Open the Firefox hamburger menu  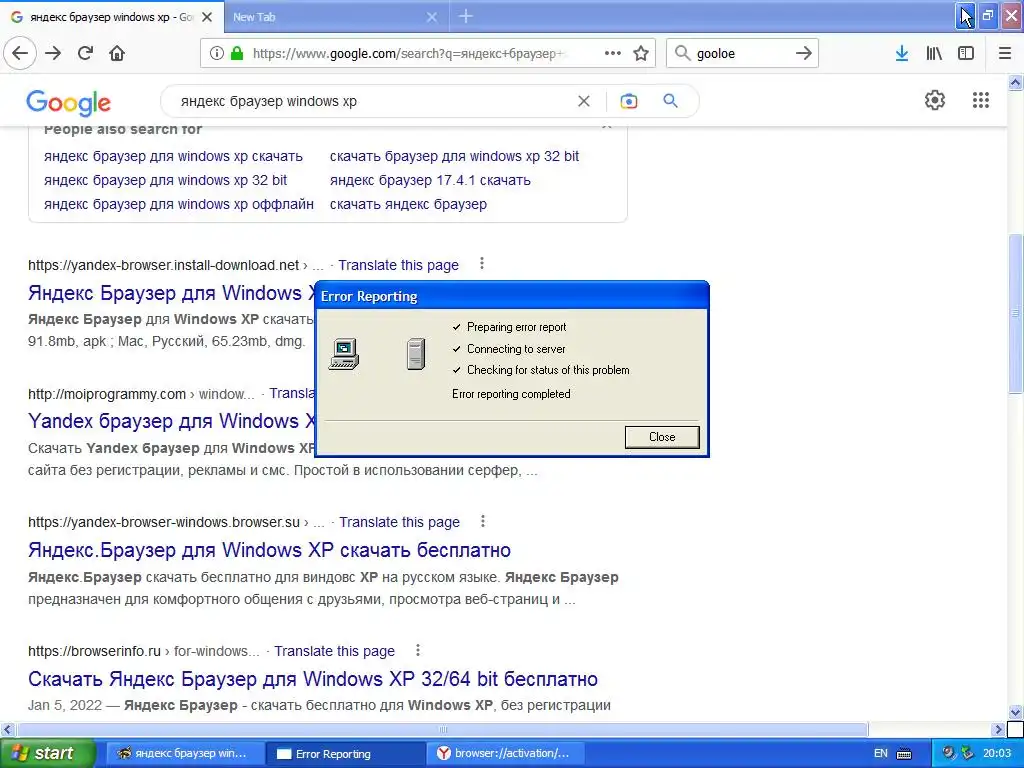pyautogui.click(x=1005, y=53)
